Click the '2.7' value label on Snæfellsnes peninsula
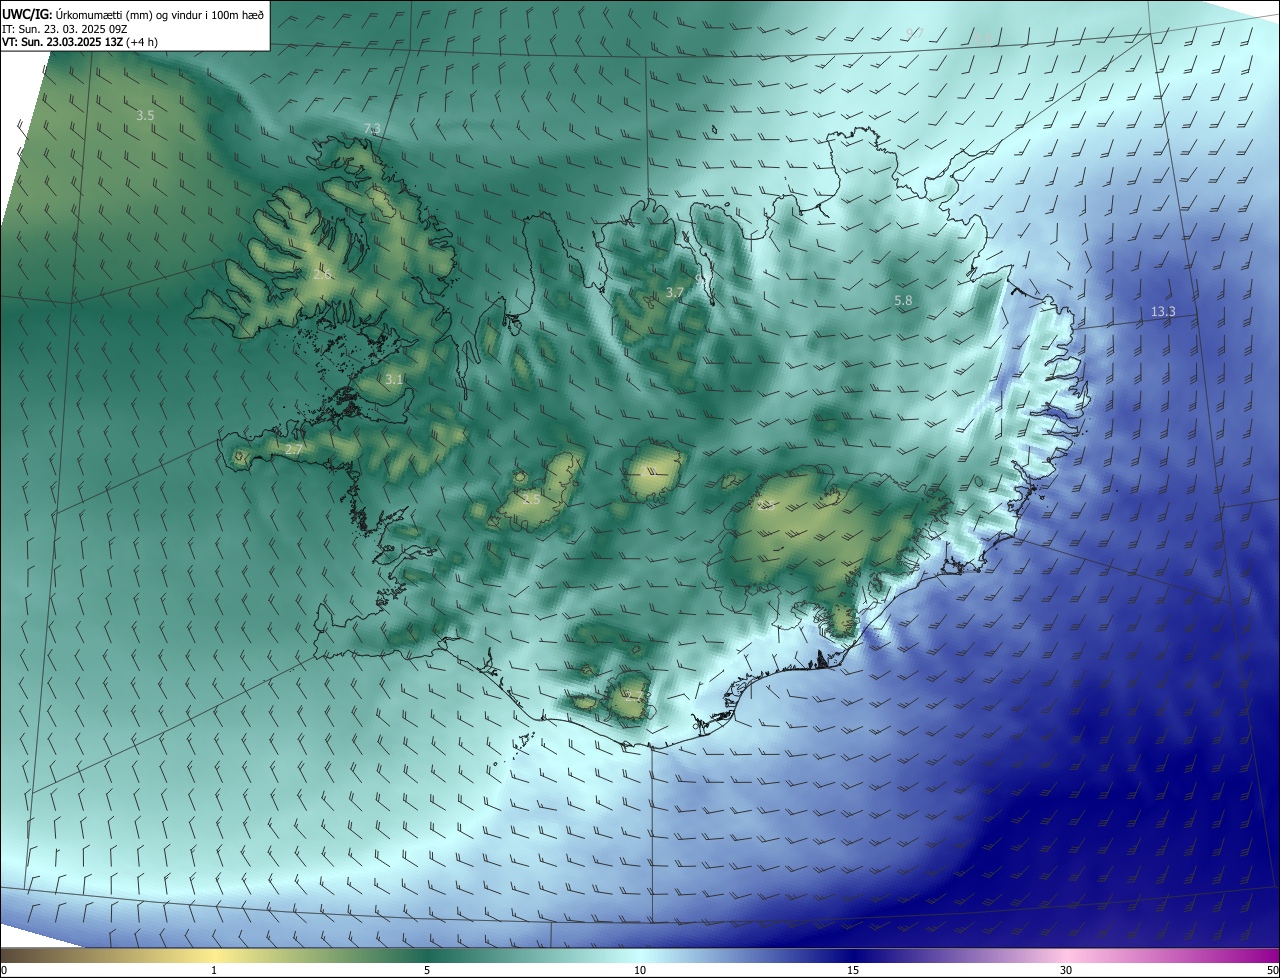Screen dimensions: 1280x978 click(293, 450)
